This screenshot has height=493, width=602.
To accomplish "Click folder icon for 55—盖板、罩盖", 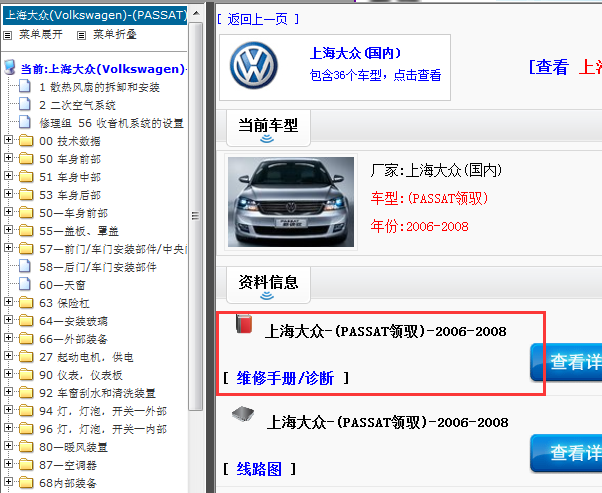I will pos(26,230).
